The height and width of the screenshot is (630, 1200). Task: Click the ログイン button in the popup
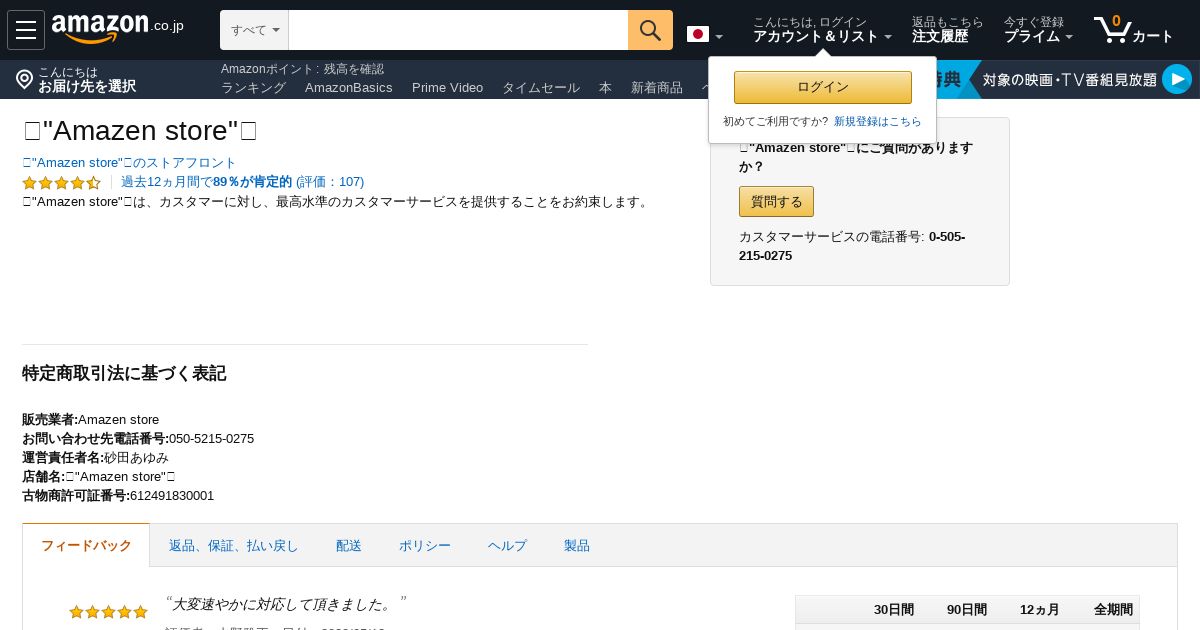tap(823, 87)
